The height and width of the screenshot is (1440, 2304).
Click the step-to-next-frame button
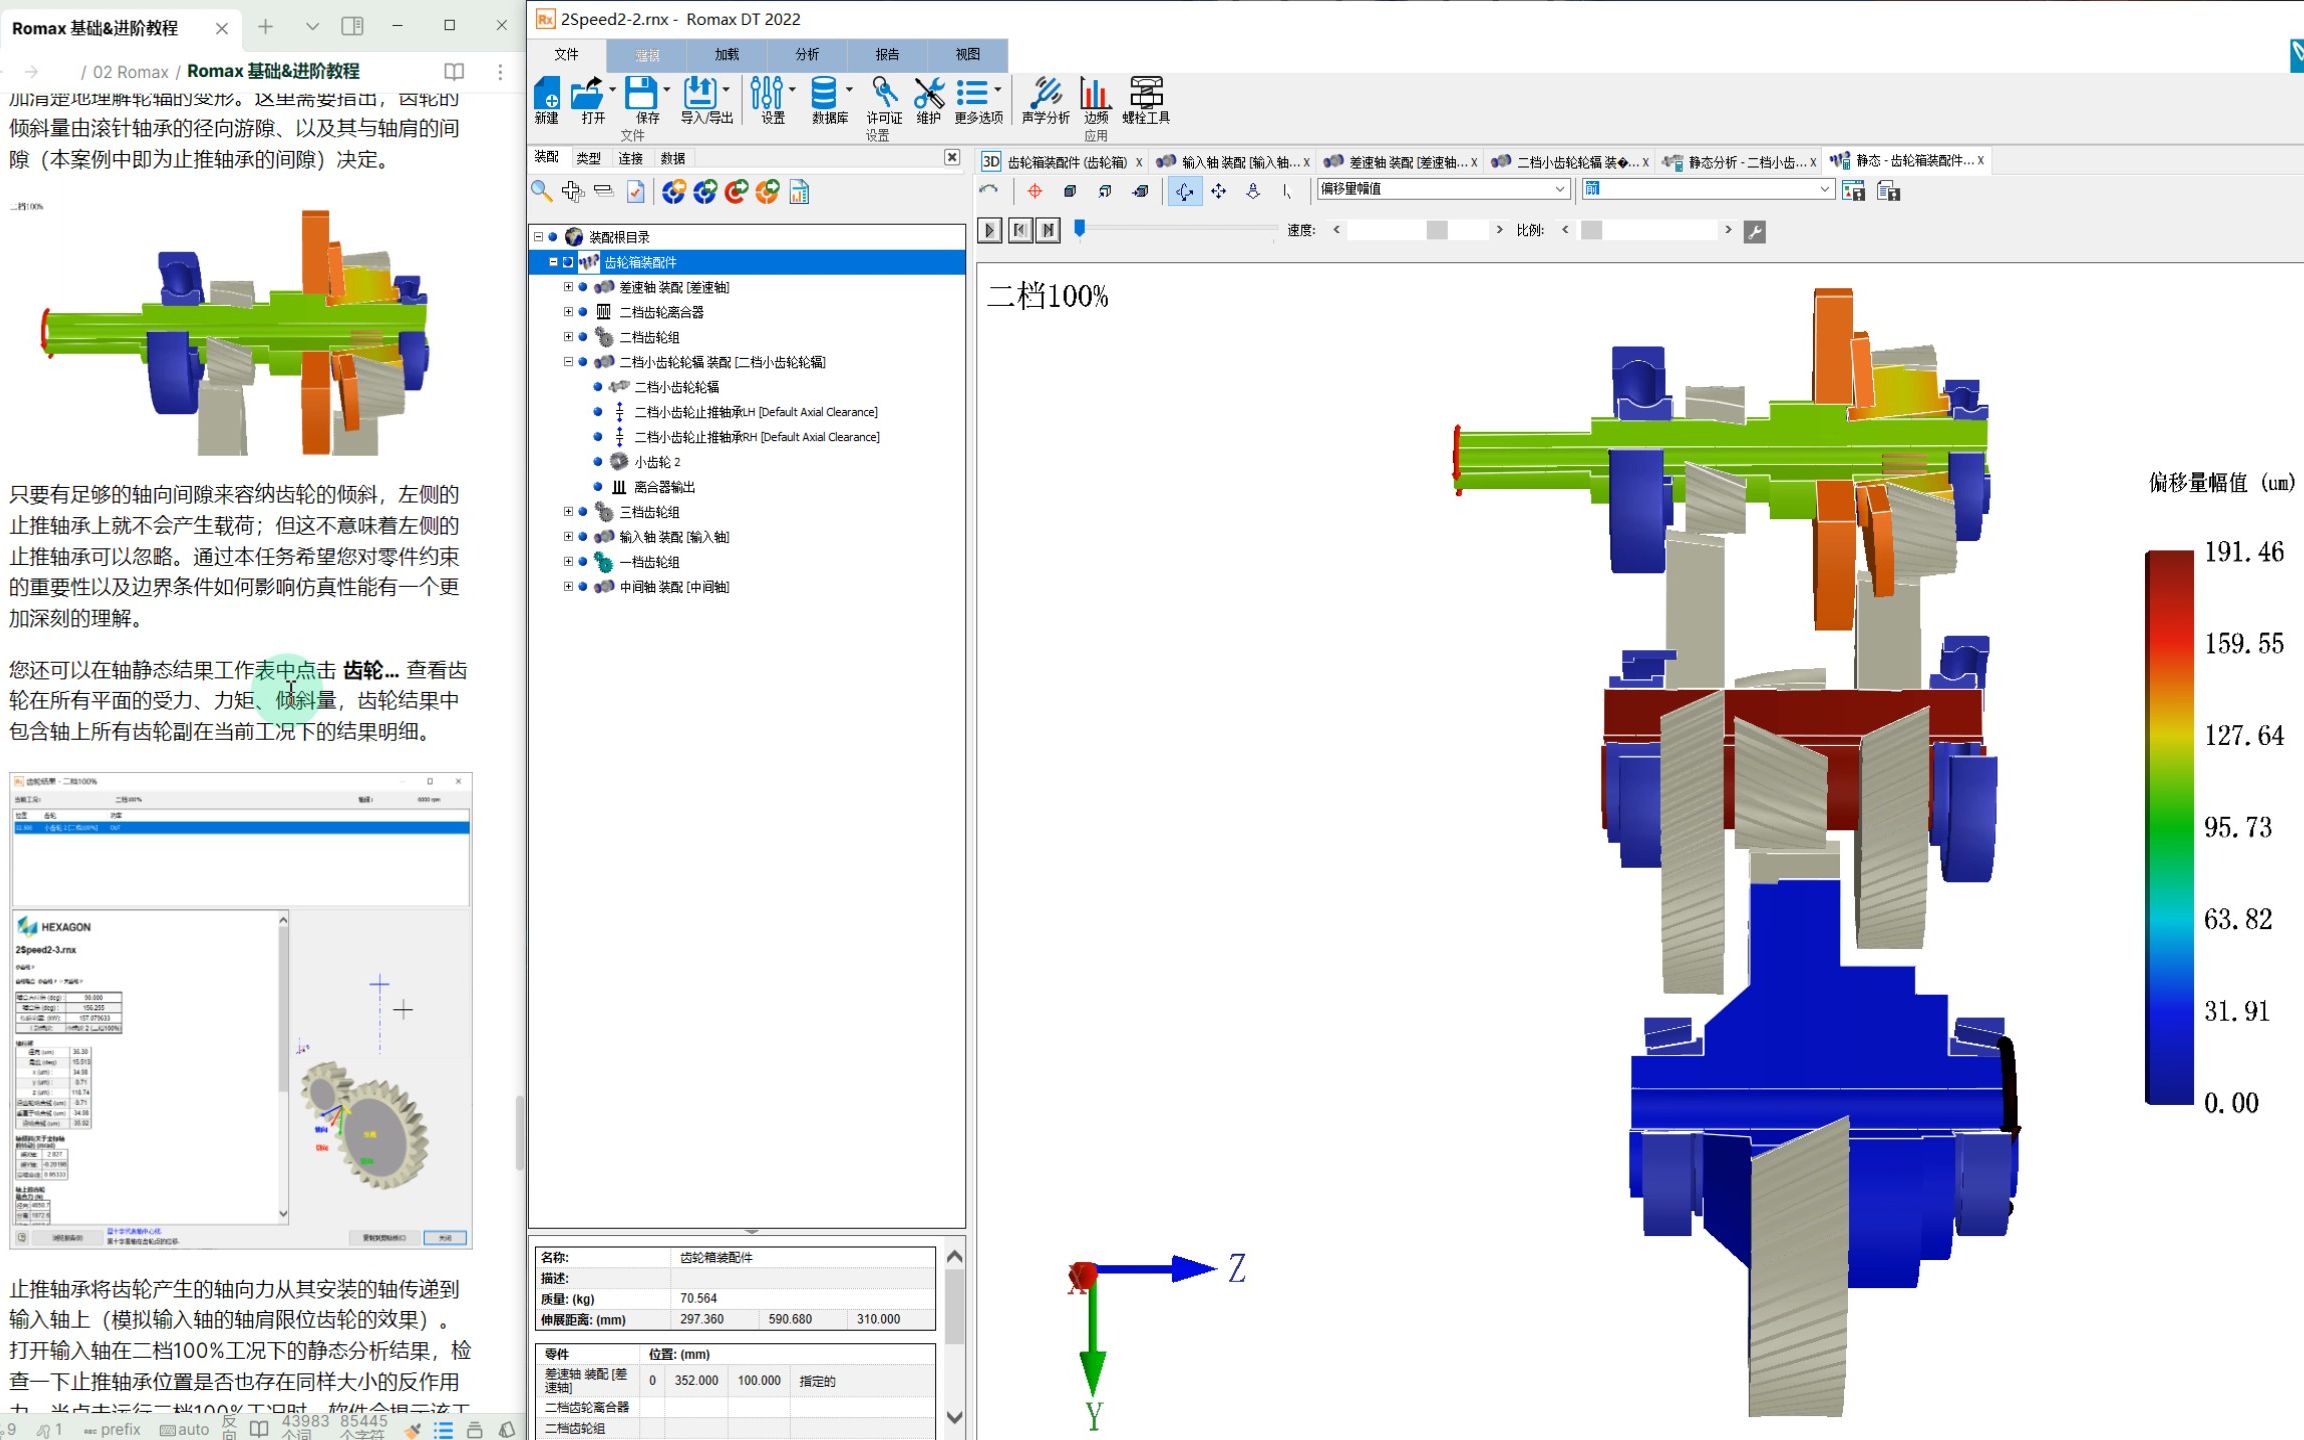[x=1048, y=231]
